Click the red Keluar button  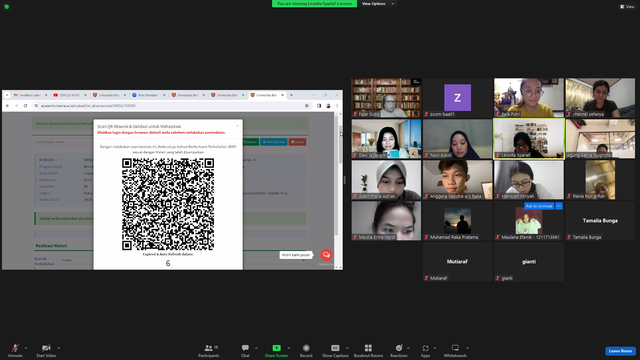[298, 142]
